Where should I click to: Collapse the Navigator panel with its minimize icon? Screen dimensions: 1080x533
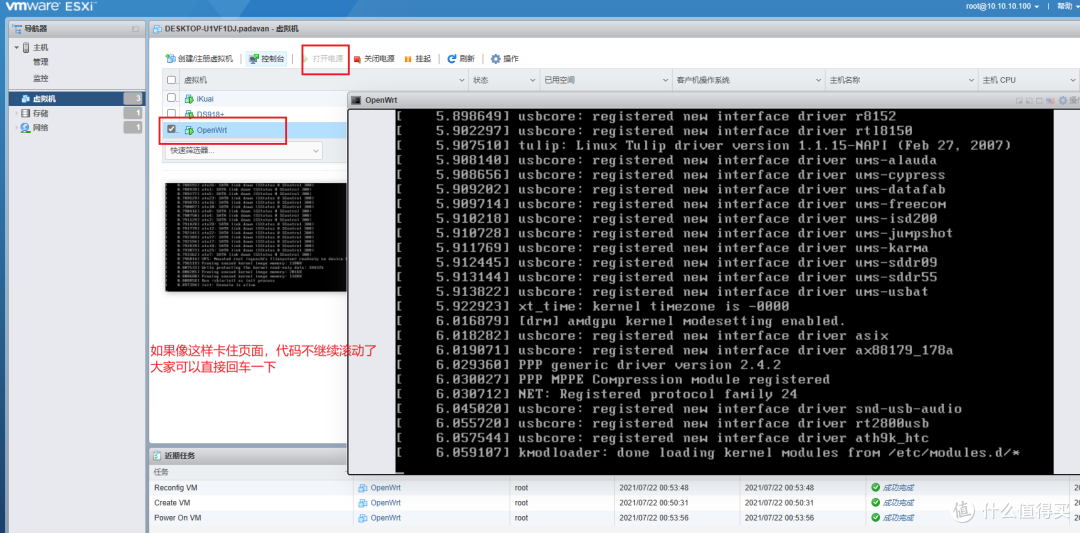pos(136,29)
